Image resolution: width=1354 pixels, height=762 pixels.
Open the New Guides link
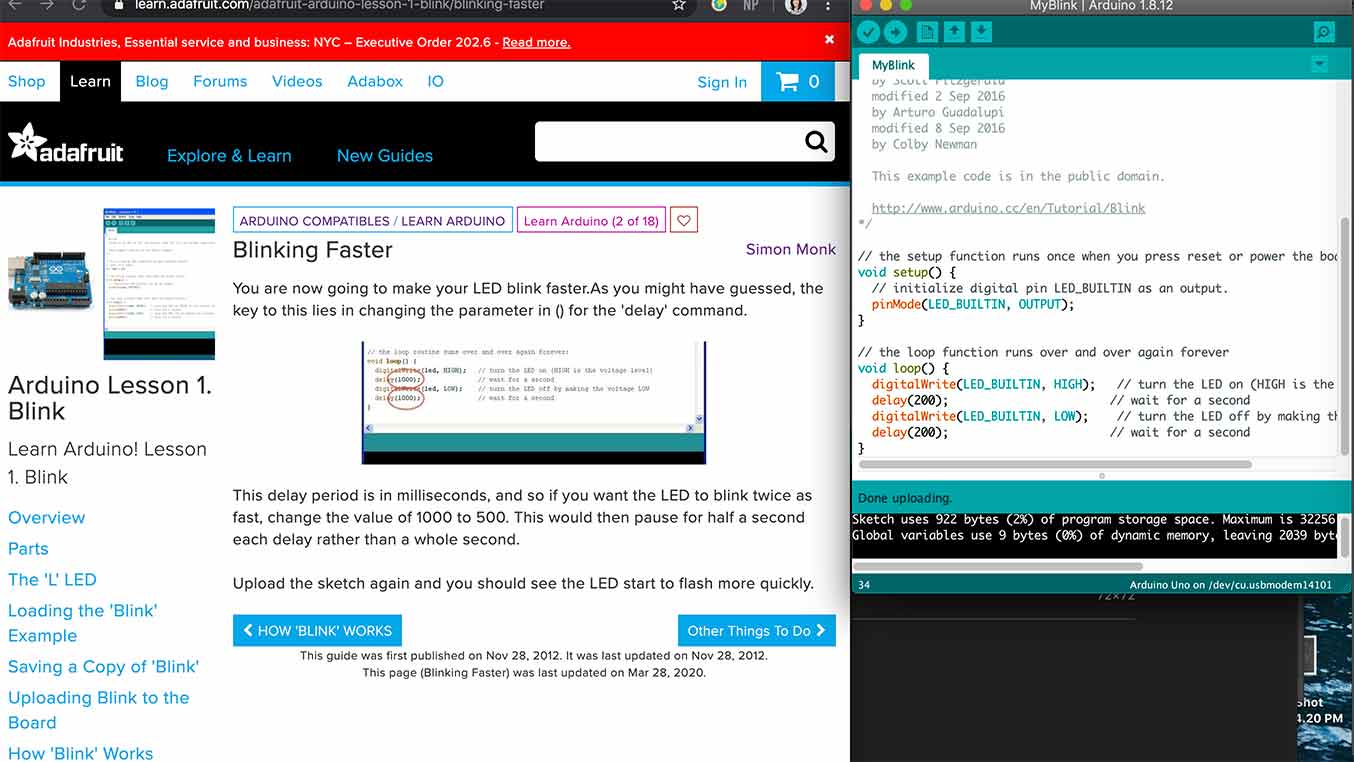pyautogui.click(x=385, y=156)
